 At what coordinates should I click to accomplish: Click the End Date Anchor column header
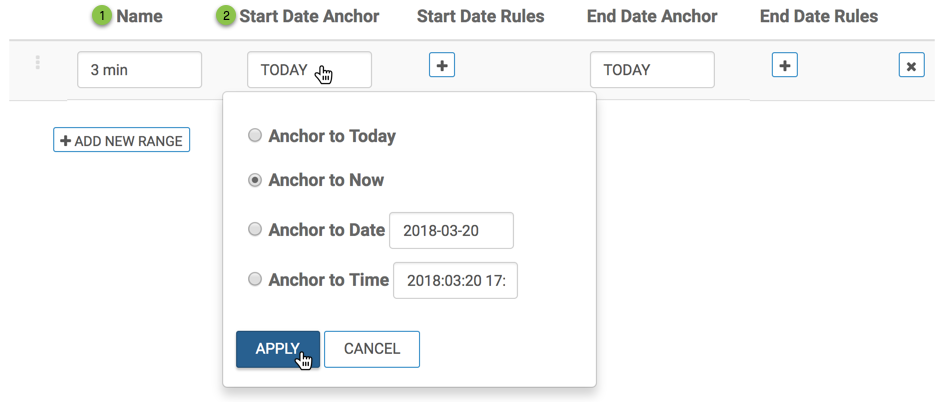[652, 16]
